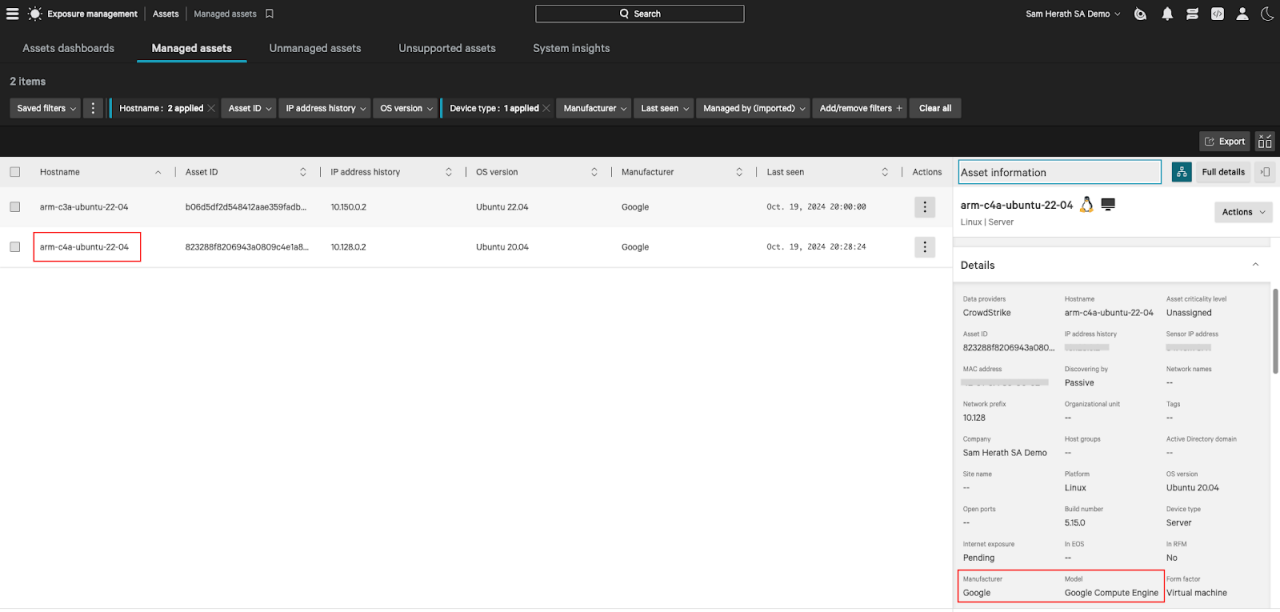
Task: Click Exposure management breadcrumb
Action: tap(92, 14)
